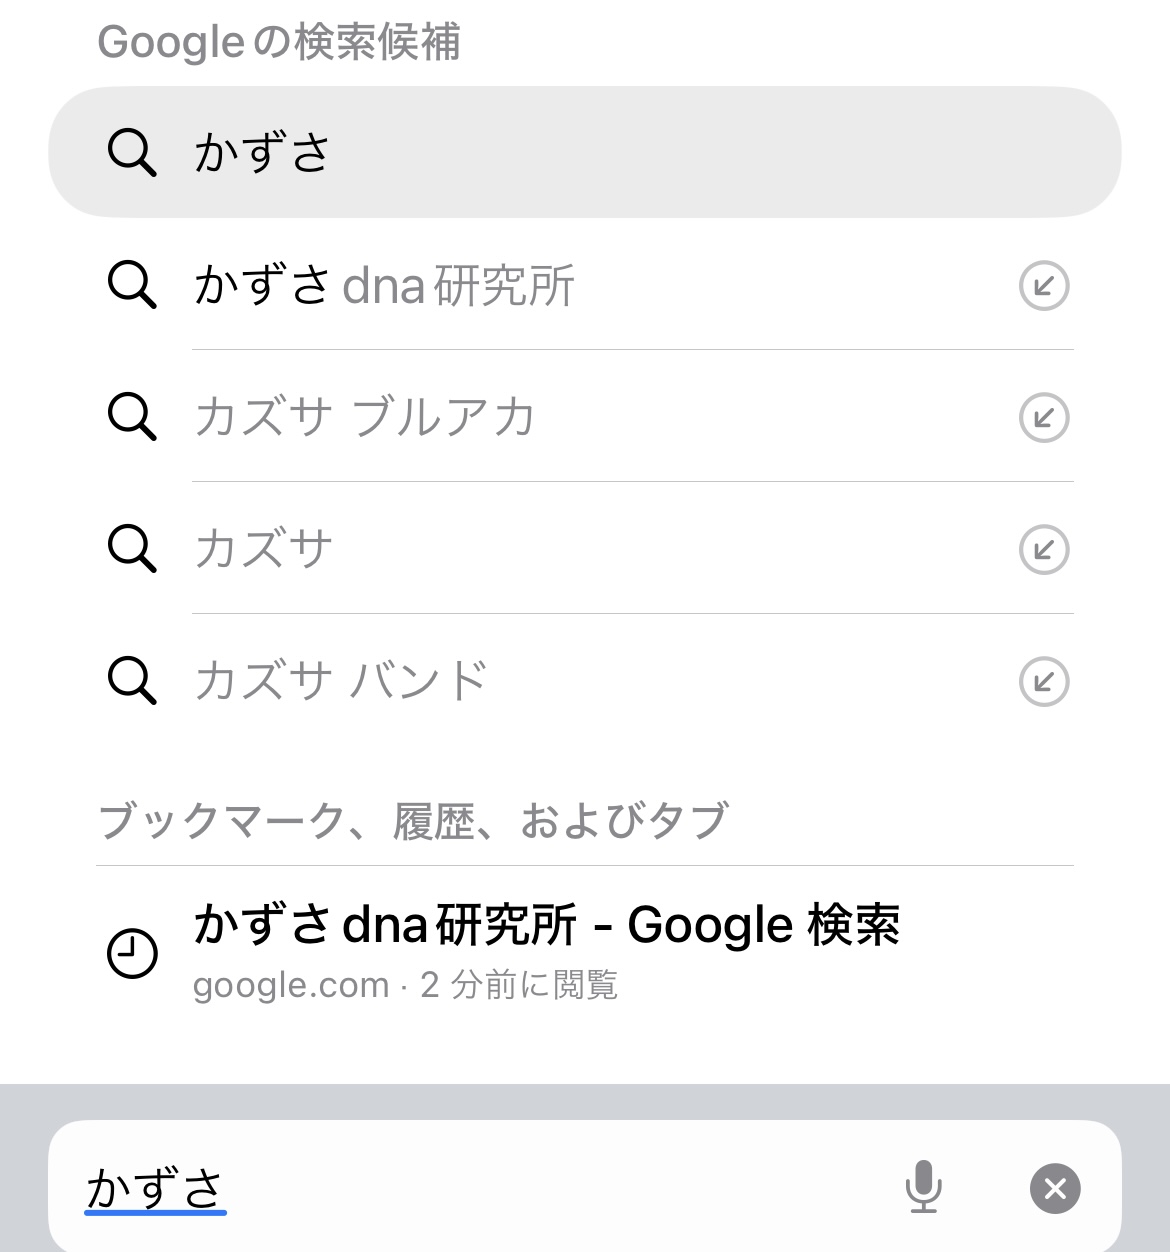Fill in suggestion arrow for カズサ ブルアカ
The width and height of the screenshot is (1170, 1252).
click(x=1043, y=418)
